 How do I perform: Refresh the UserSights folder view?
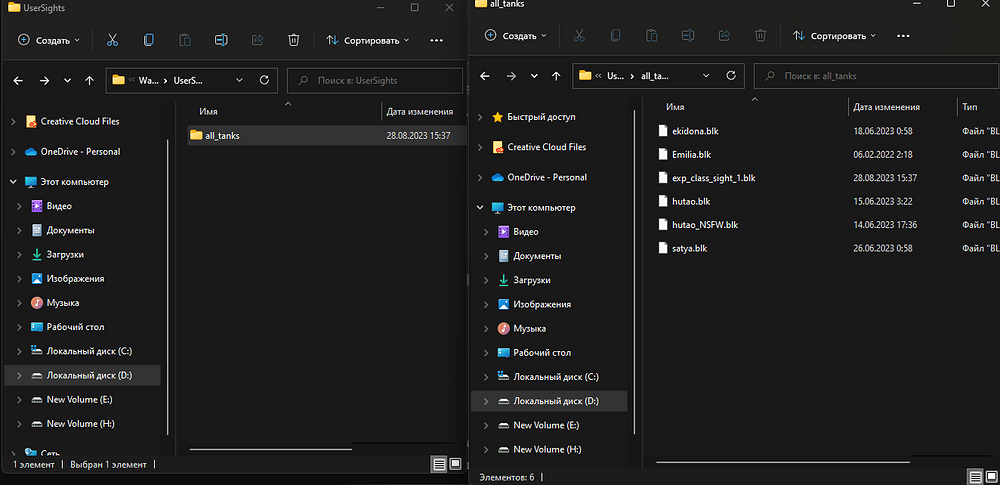point(264,80)
